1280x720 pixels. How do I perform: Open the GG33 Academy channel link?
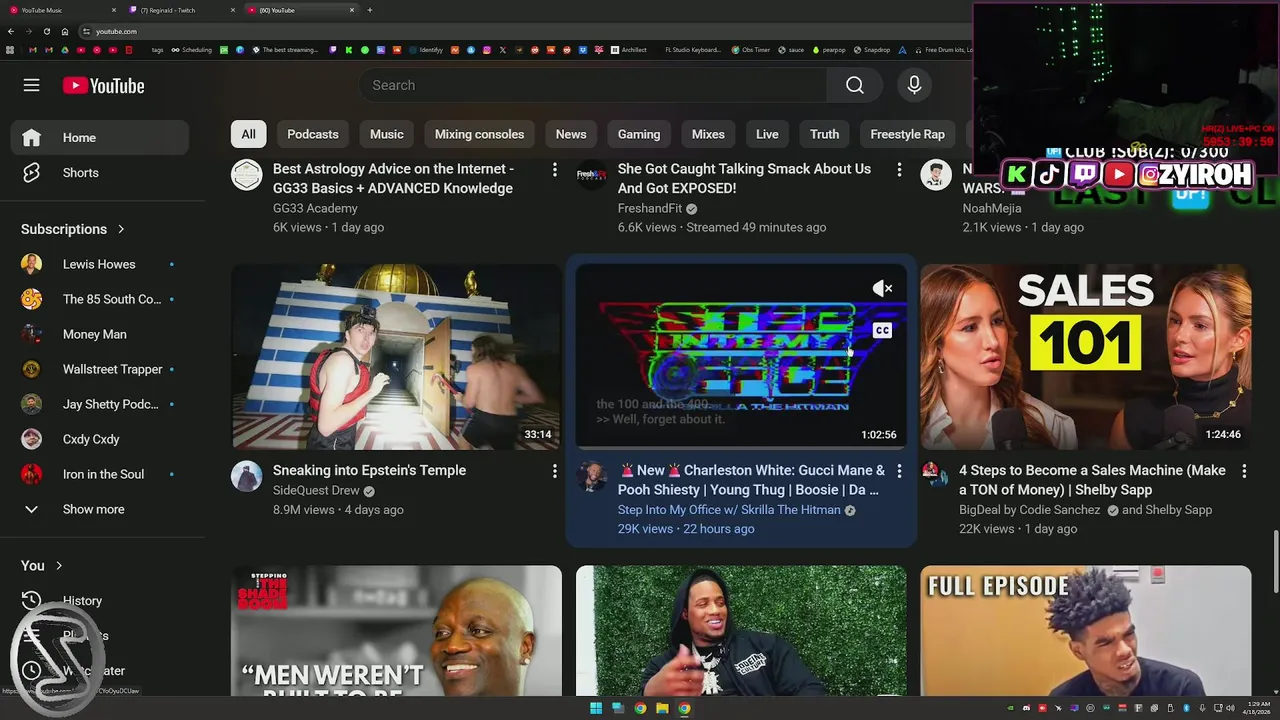tap(315, 208)
